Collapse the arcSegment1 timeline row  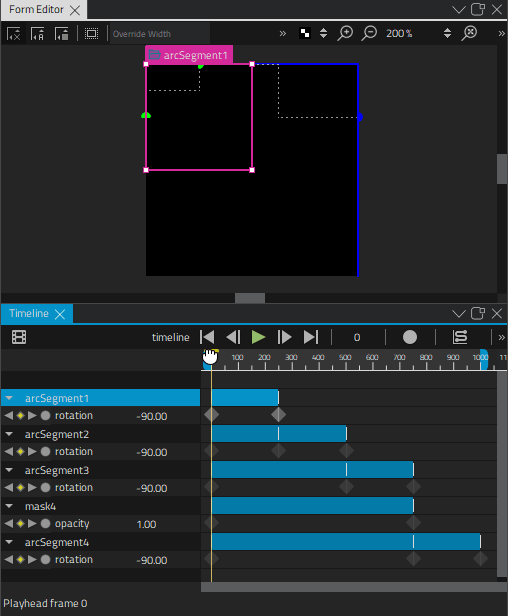point(9,398)
